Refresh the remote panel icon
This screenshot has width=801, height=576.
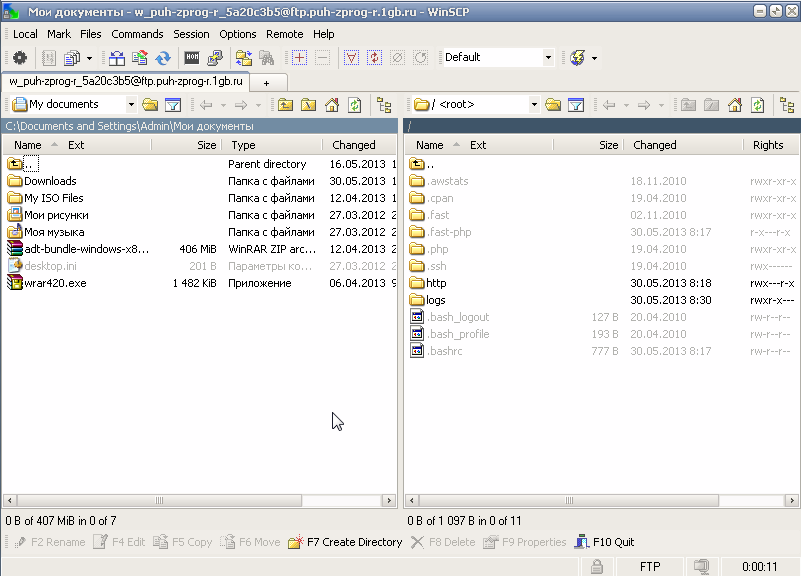(758, 105)
